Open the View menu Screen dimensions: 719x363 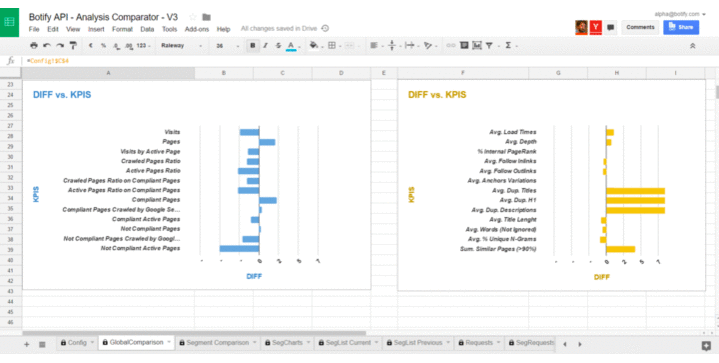click(73, 29)
